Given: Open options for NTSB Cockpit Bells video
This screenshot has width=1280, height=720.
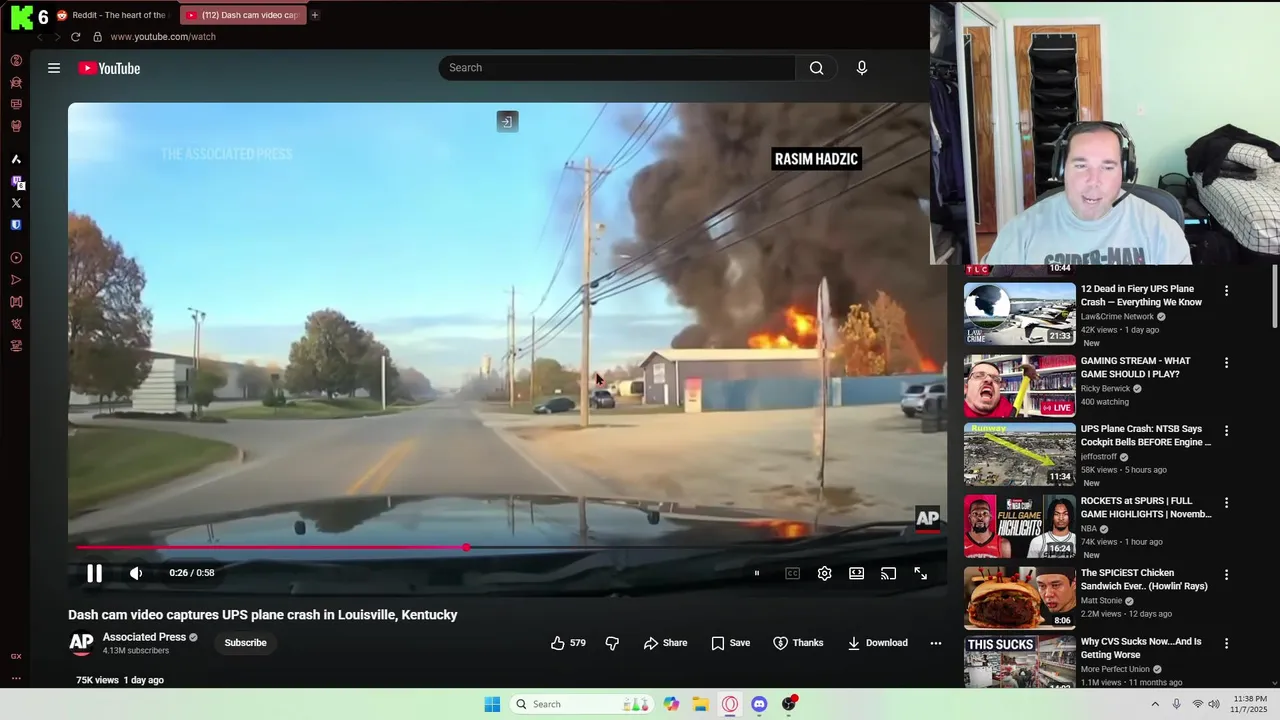Looking at the screenshot, I should pyautogui.click(x=1226, y=431).
